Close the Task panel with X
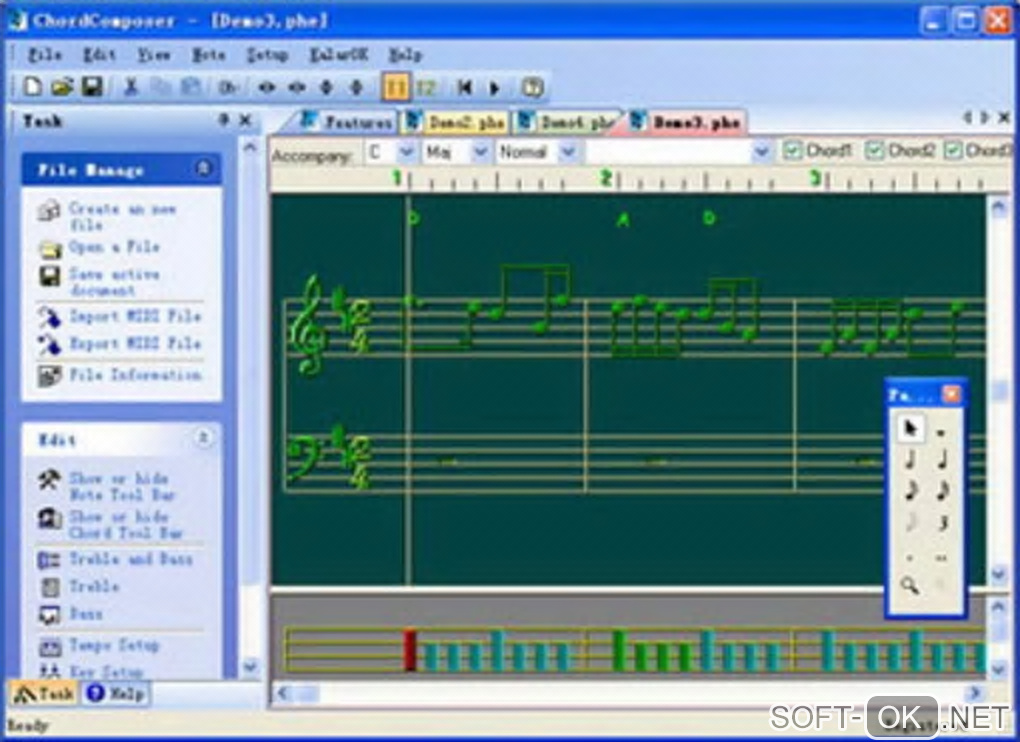 click(x=245, y=120)
